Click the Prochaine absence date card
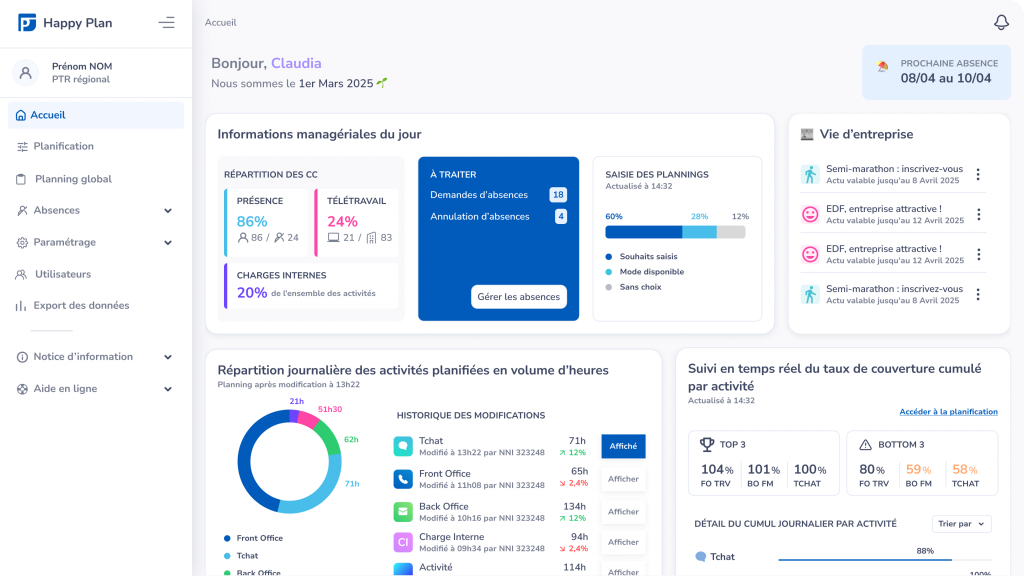 point(935,72)
